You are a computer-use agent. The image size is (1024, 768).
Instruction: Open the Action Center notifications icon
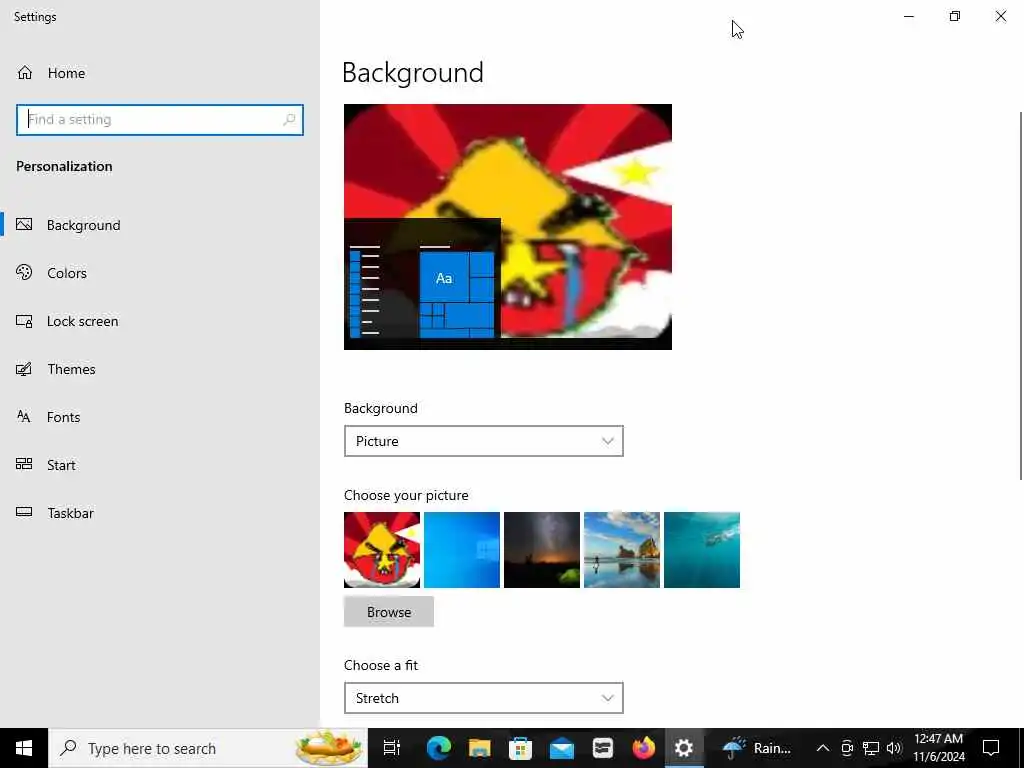point(991,748)
